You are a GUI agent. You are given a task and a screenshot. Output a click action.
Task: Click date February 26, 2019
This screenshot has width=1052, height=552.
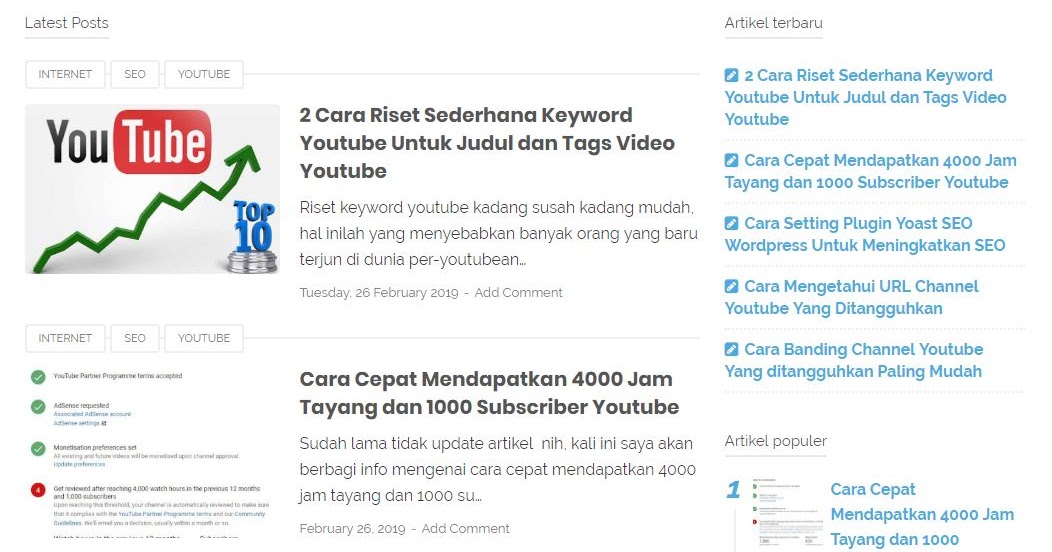point(352,529)
